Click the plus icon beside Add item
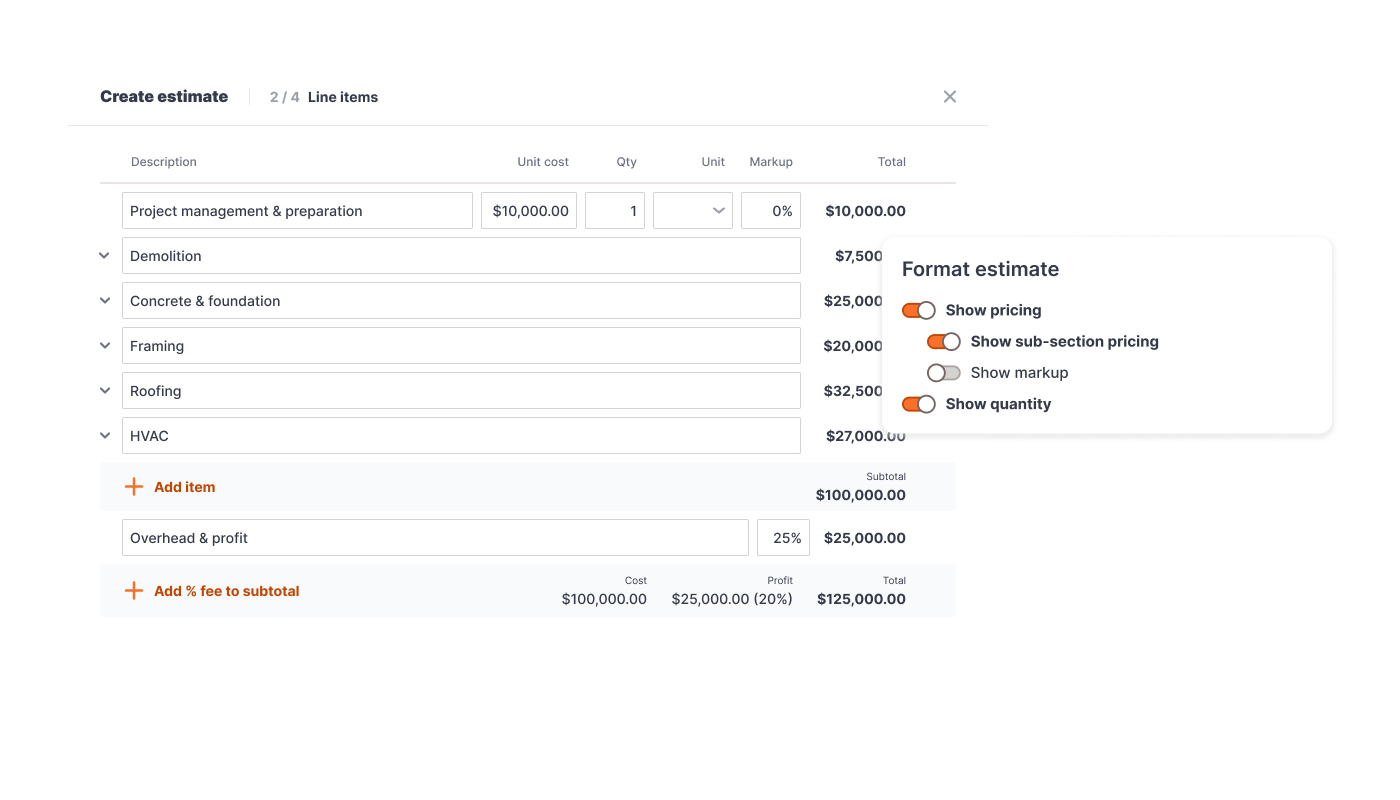Viewport: 1400px width, 800px height. tap(134, 487)
